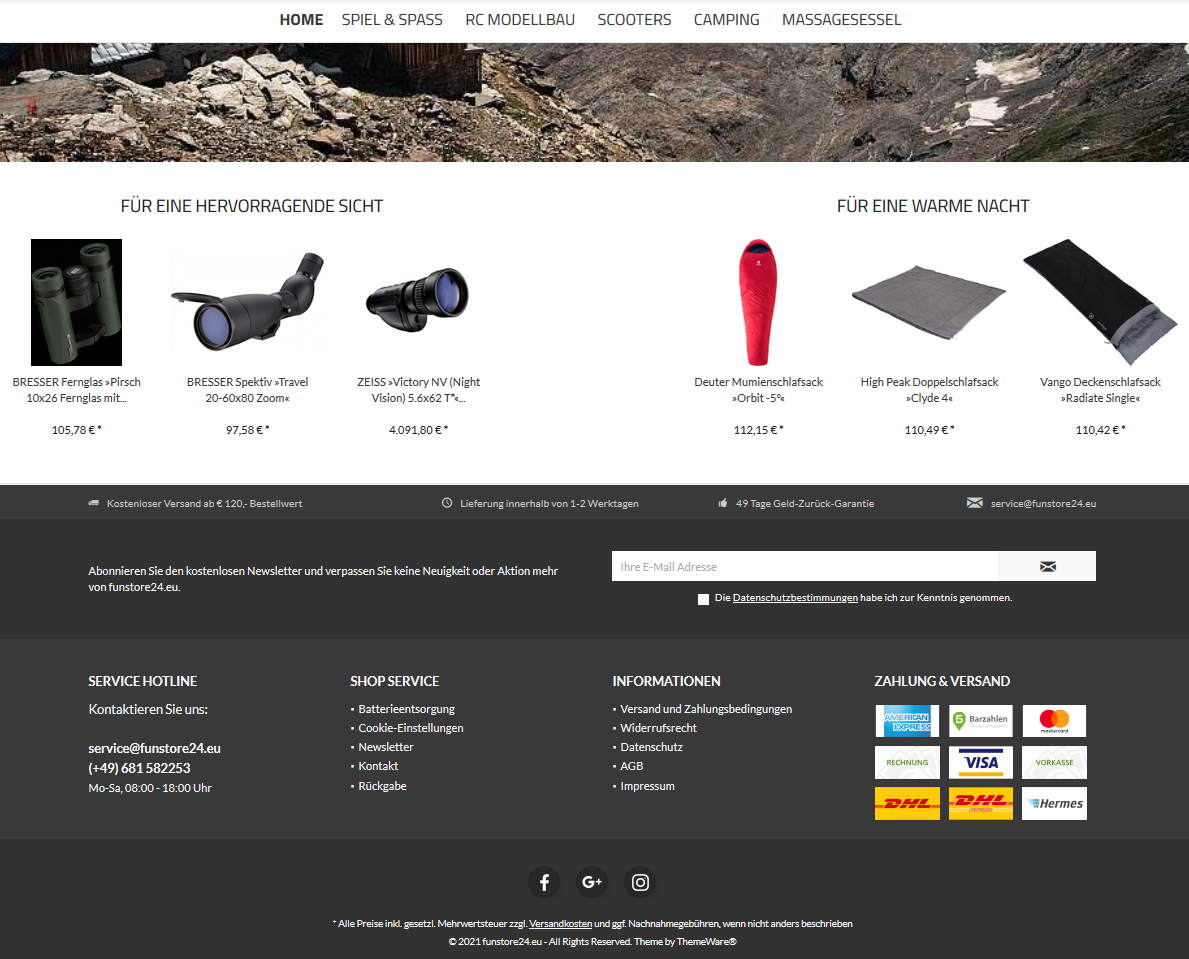Image resolution: width=1189 pixels, height=959 pixels.
Task: Click the VISA payment logo
Action: pos(980,762)
